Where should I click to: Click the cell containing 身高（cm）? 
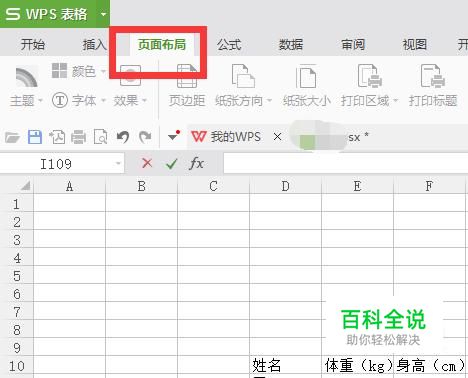pos(429,366)
